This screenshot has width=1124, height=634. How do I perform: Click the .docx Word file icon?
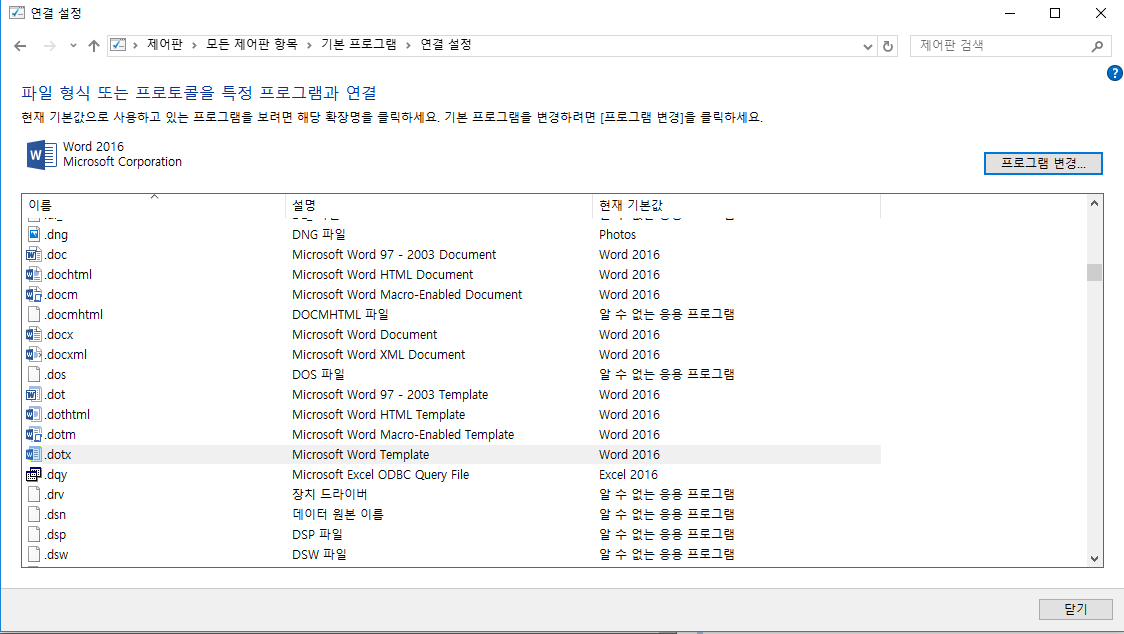34,334
